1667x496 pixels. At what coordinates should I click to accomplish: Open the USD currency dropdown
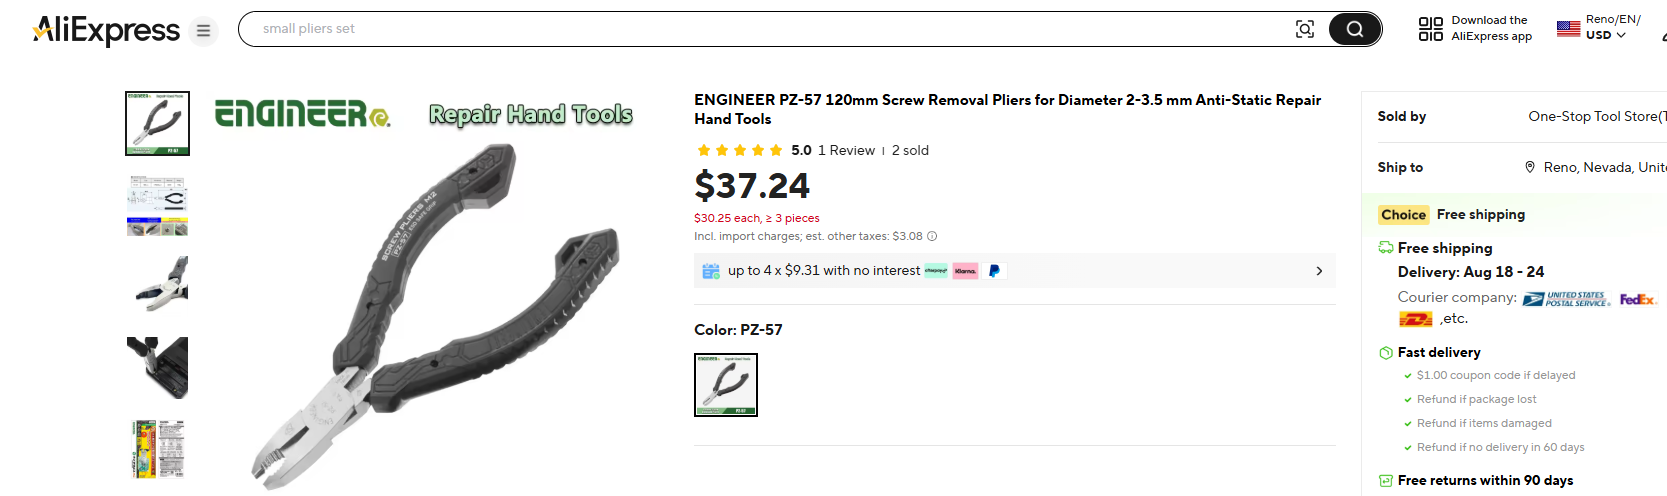point(1606,35)
